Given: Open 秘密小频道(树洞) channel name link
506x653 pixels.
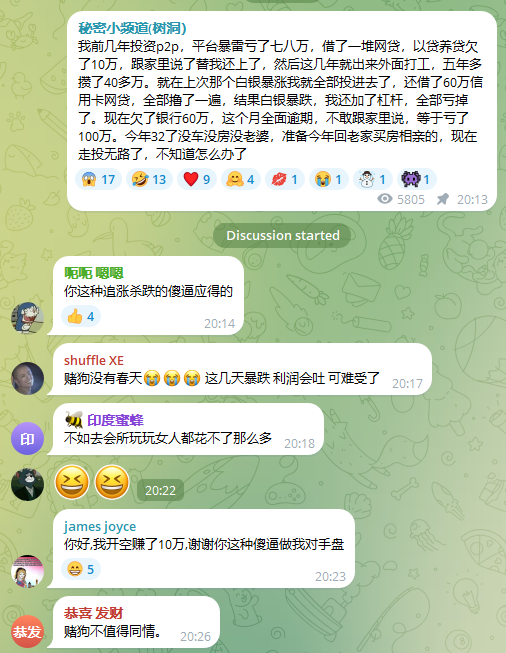Looking at the screenshot, I should point(132,28).
